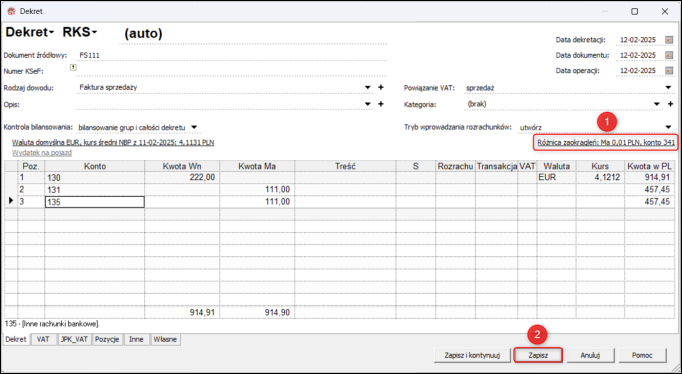Add new Kategoria with plus icon
The height and width of the screenshot is (374, 682).
tap(670, 104)
